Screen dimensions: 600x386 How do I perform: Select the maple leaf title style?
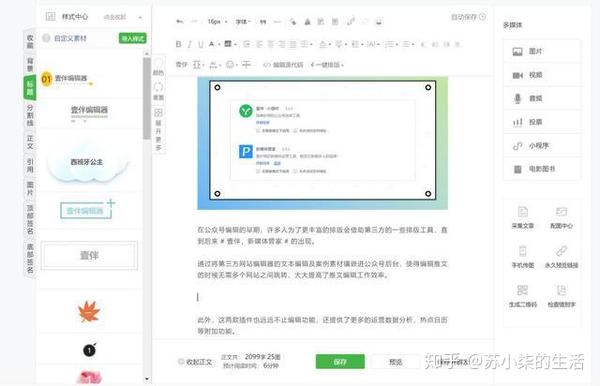pos(89,311)
